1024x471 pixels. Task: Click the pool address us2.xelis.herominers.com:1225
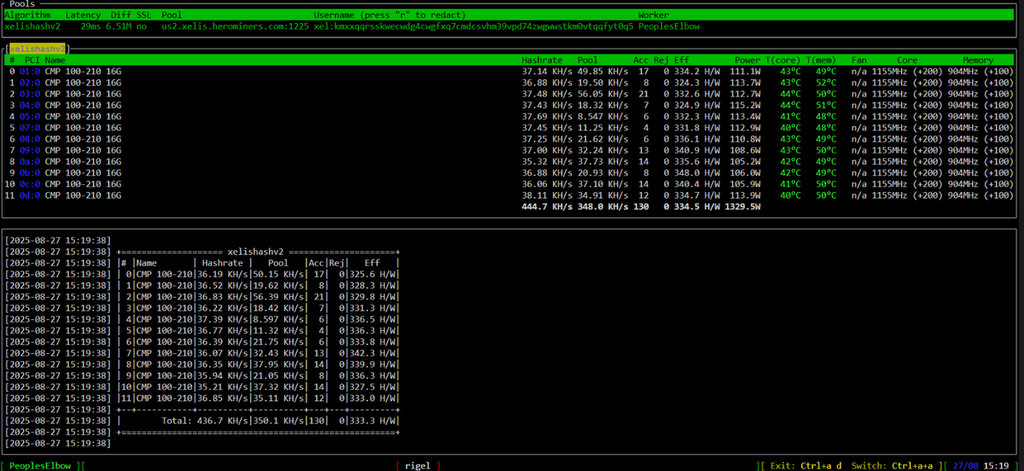pos(233,27)
